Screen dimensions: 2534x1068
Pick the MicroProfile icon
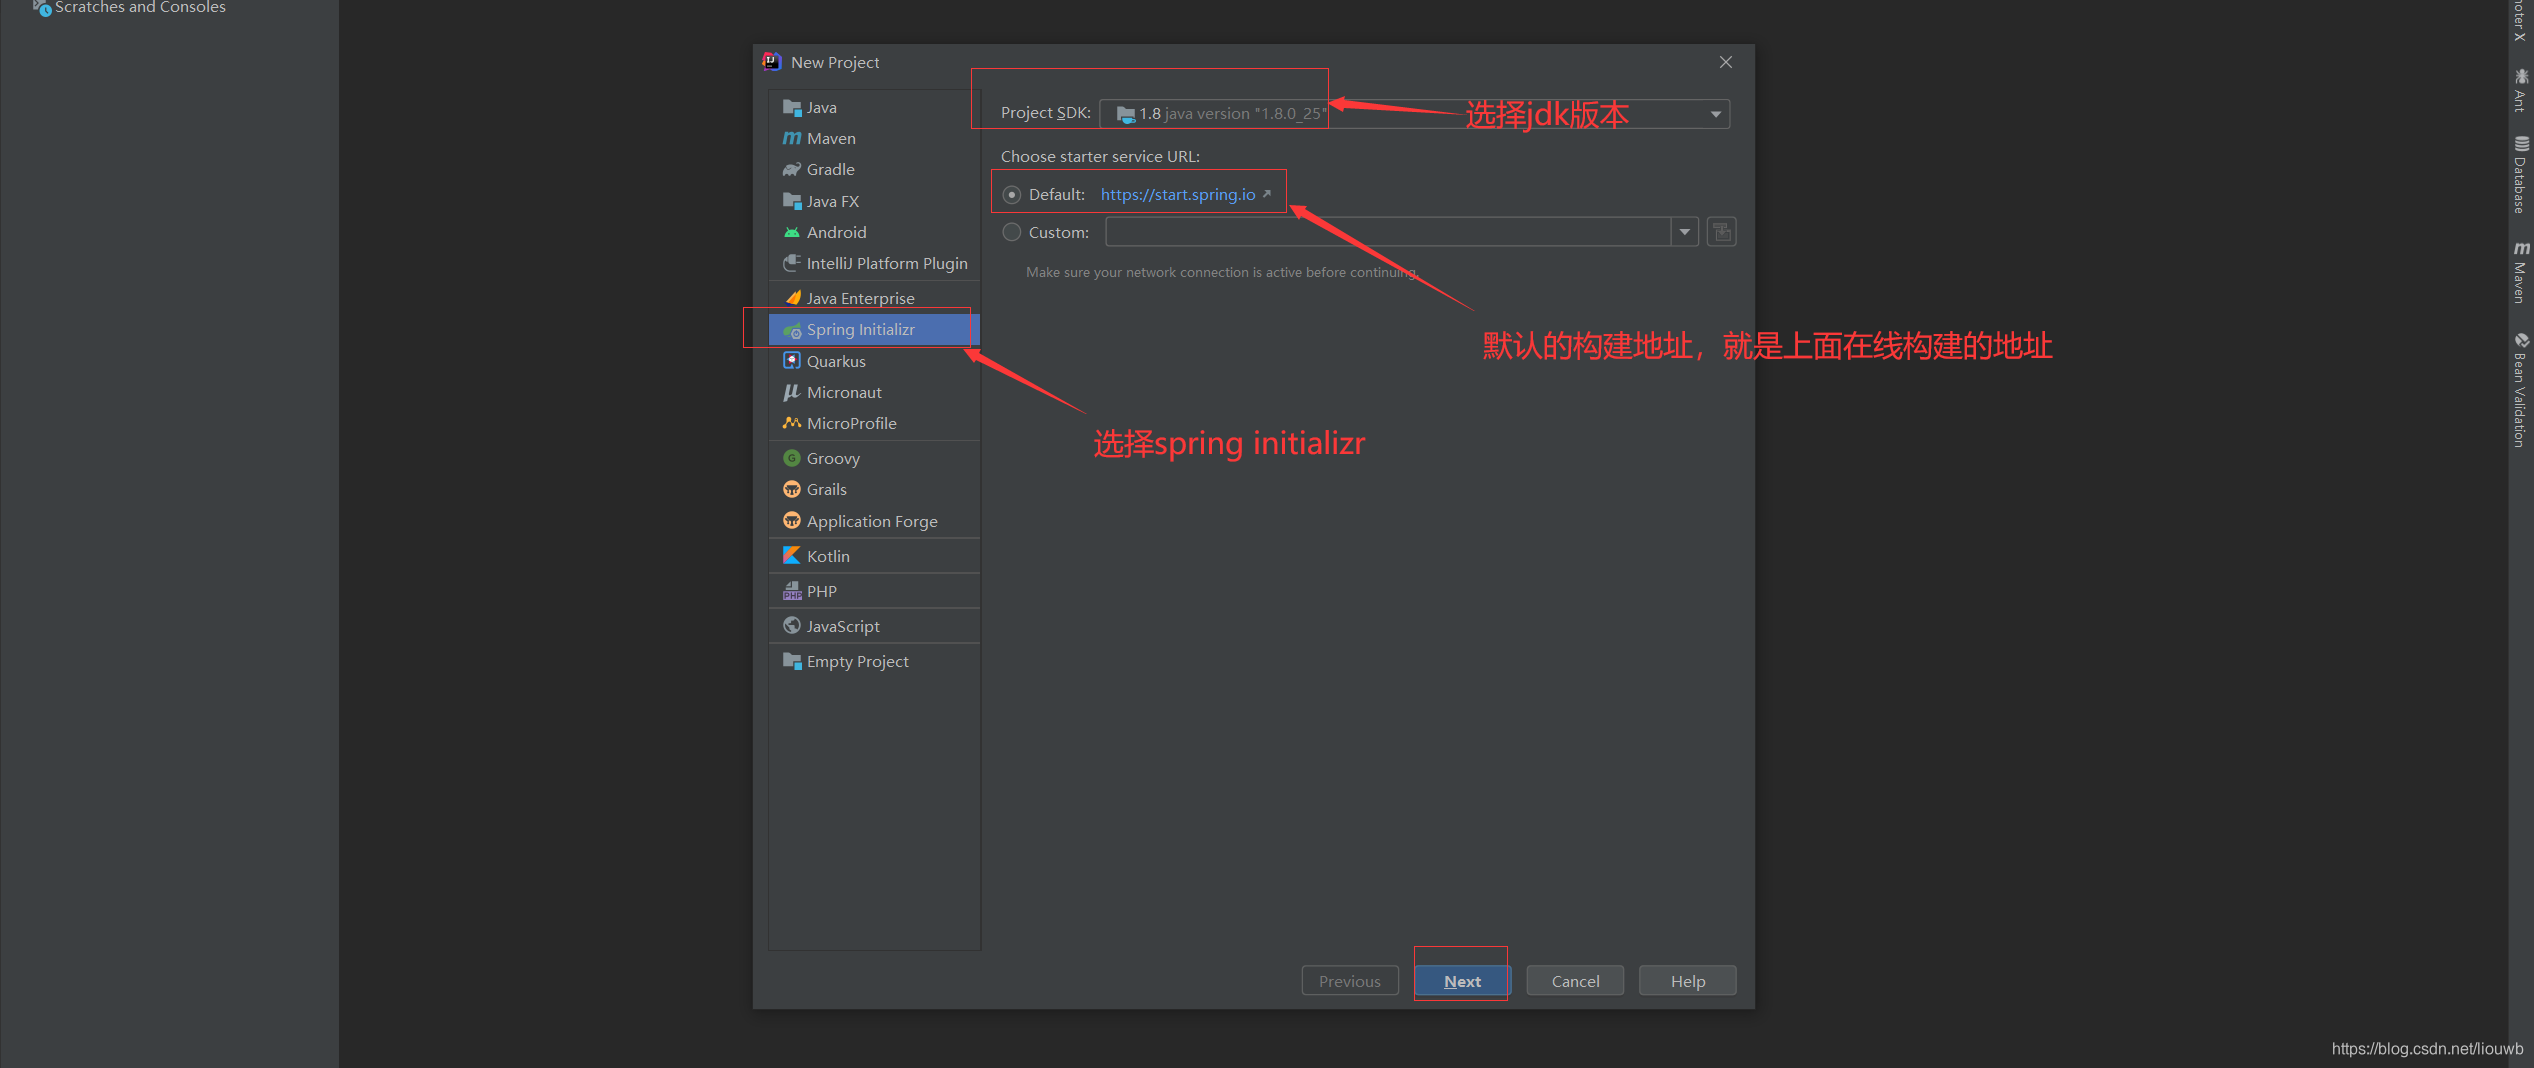click(x=792, y=423)
